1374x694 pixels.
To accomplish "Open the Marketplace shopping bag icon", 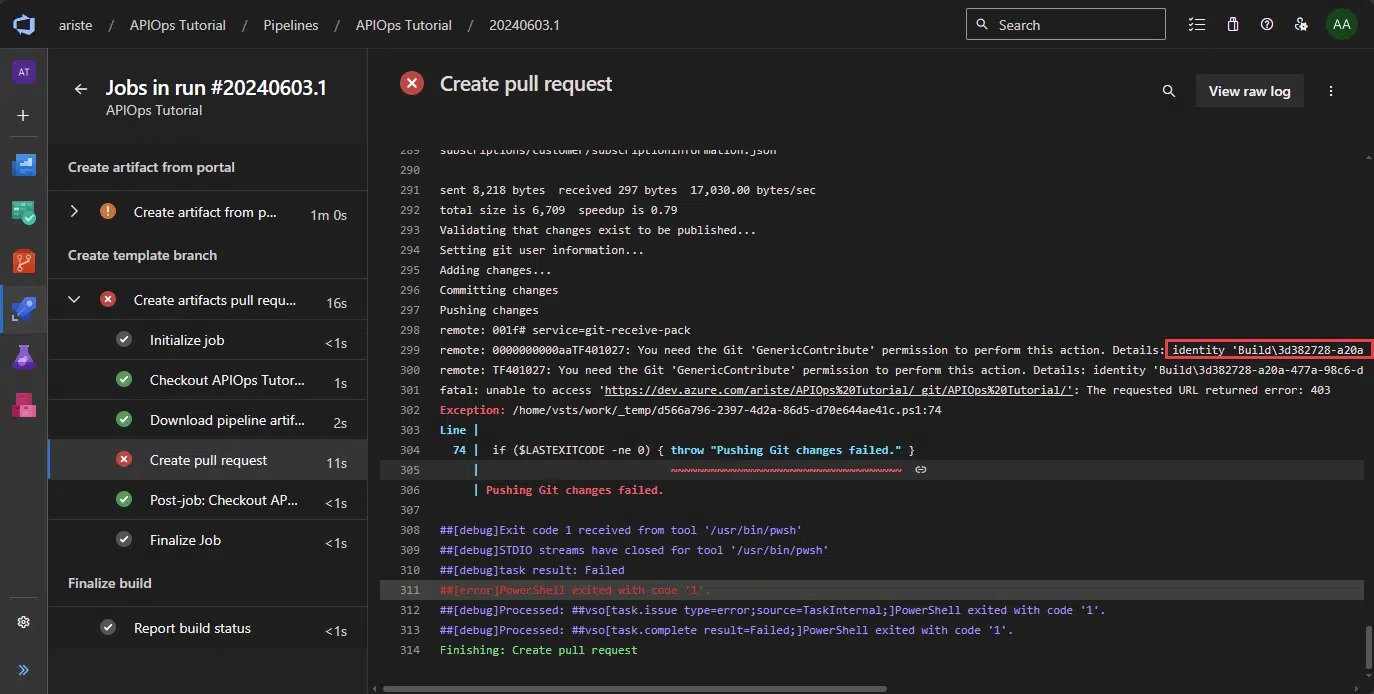I will tap(1232, 23).
